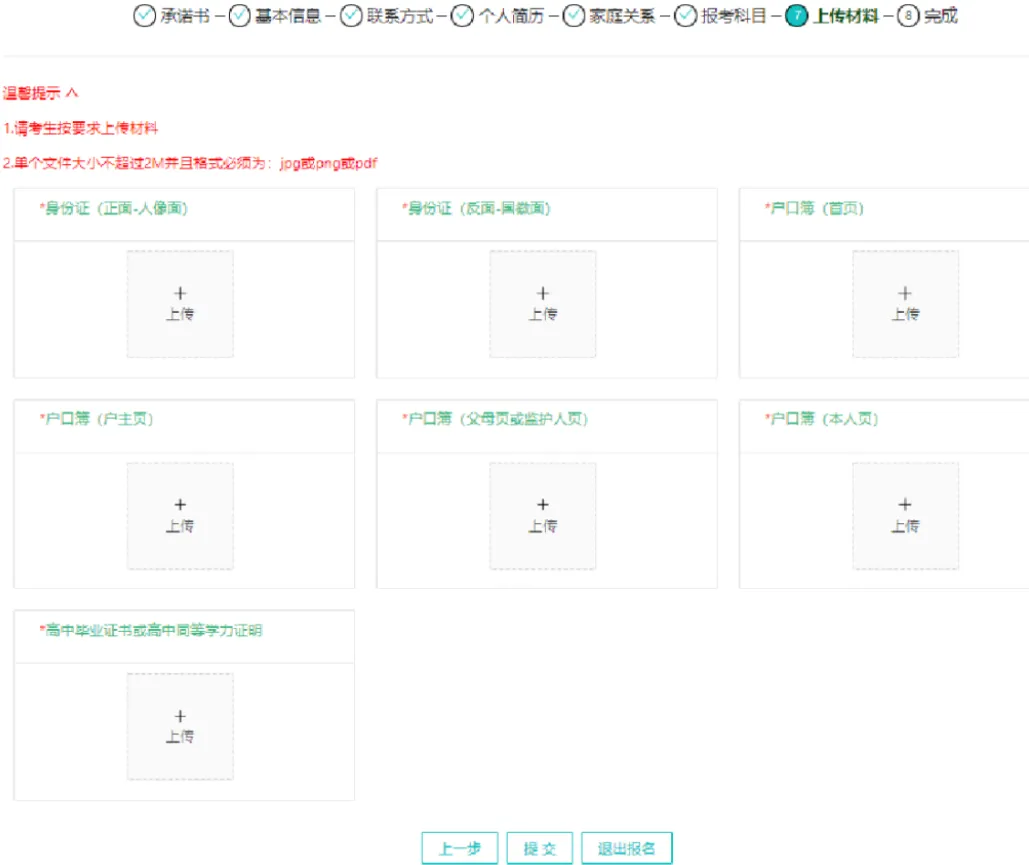This screenshot has width=1029, height=865.
Task: Open the 报考科目 step label
Action: coord(734,16)
